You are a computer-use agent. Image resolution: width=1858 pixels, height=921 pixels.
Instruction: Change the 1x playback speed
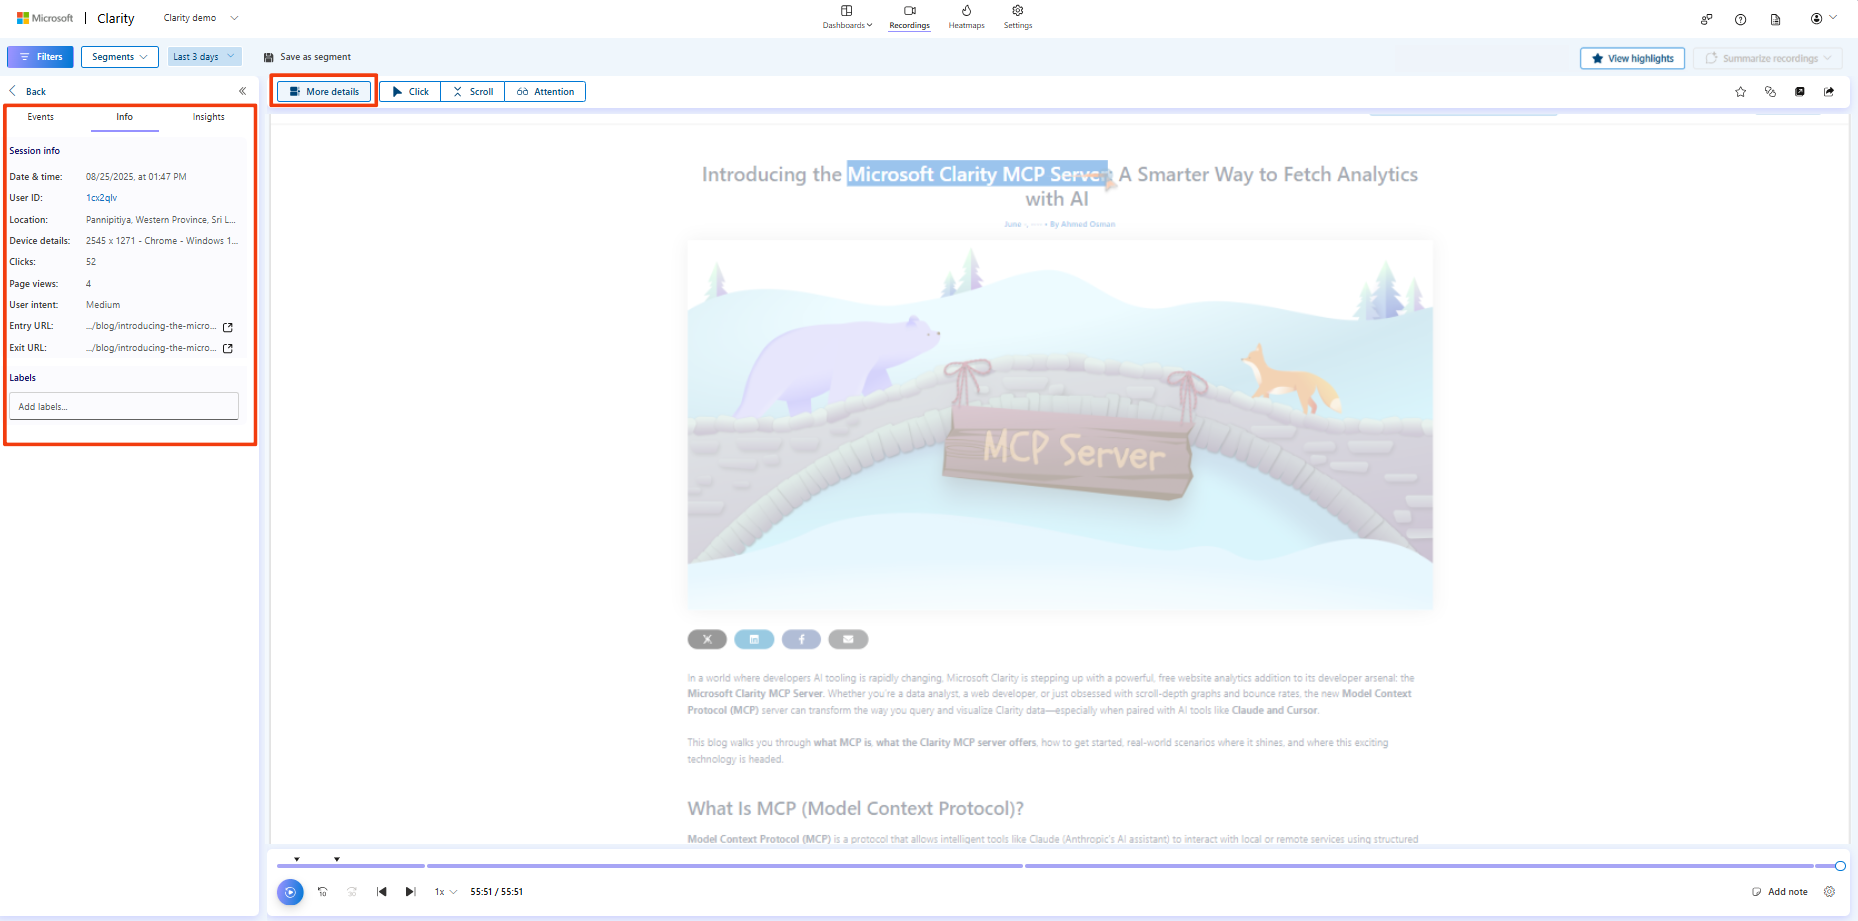[445, 892]
